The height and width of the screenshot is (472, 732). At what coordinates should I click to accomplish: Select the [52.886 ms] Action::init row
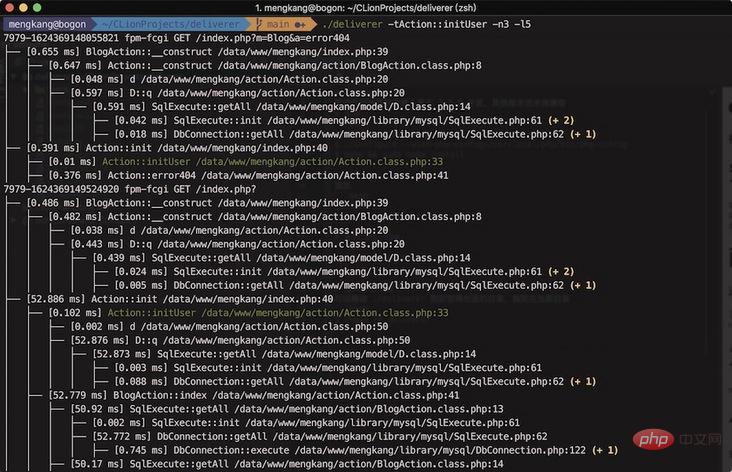[180, 299]
